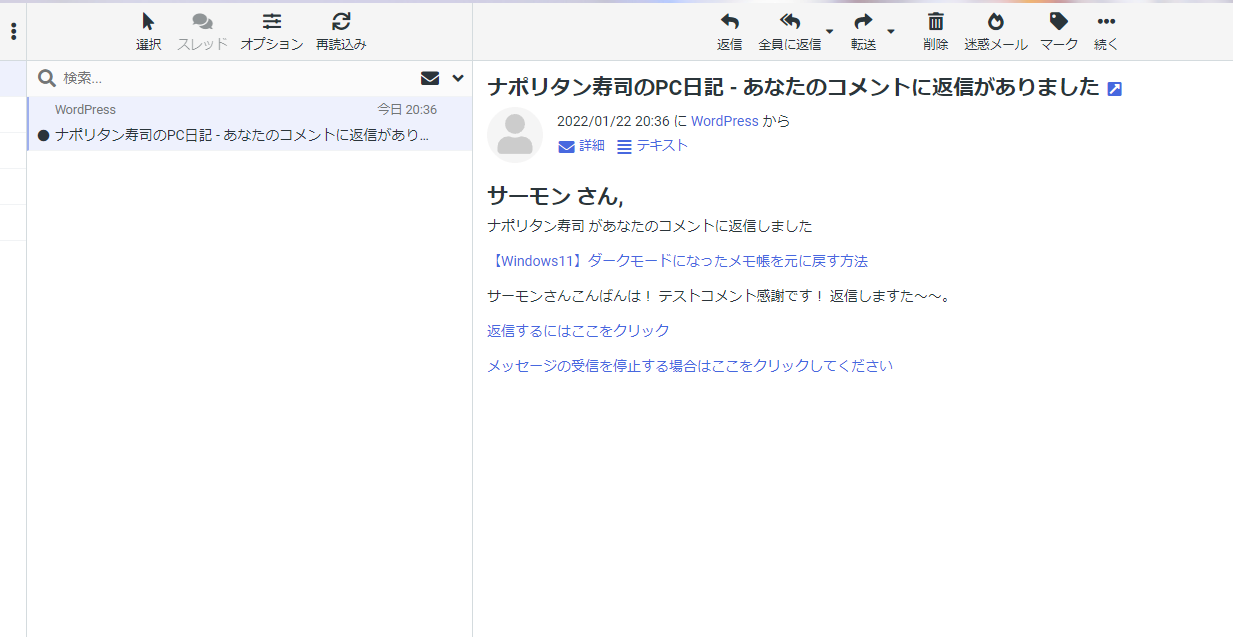
Task: Toggle the unread dot on WordPress message
Action: 43,135
